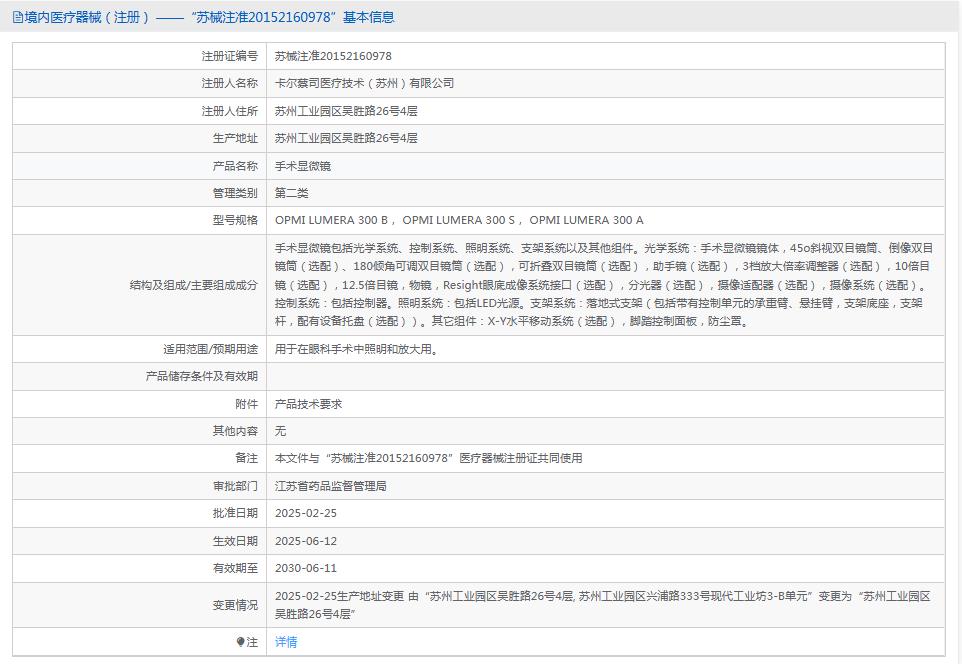This screenshot has width=962, height=664.
Task: Click the 型号规格 row label
Action: 235,220
